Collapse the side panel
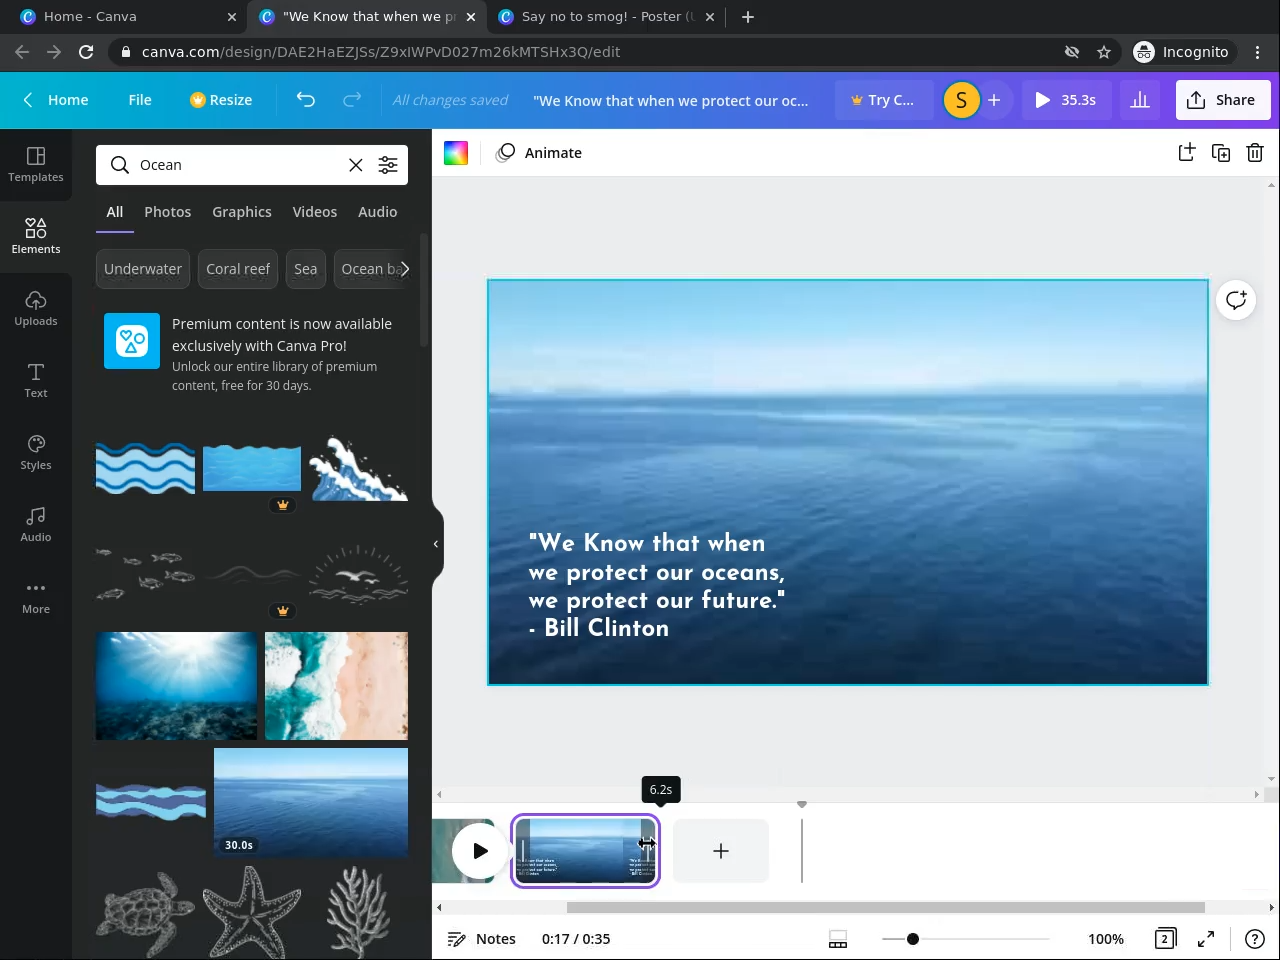The width and height of the screenshot is (1280, 960). [436, 544]
